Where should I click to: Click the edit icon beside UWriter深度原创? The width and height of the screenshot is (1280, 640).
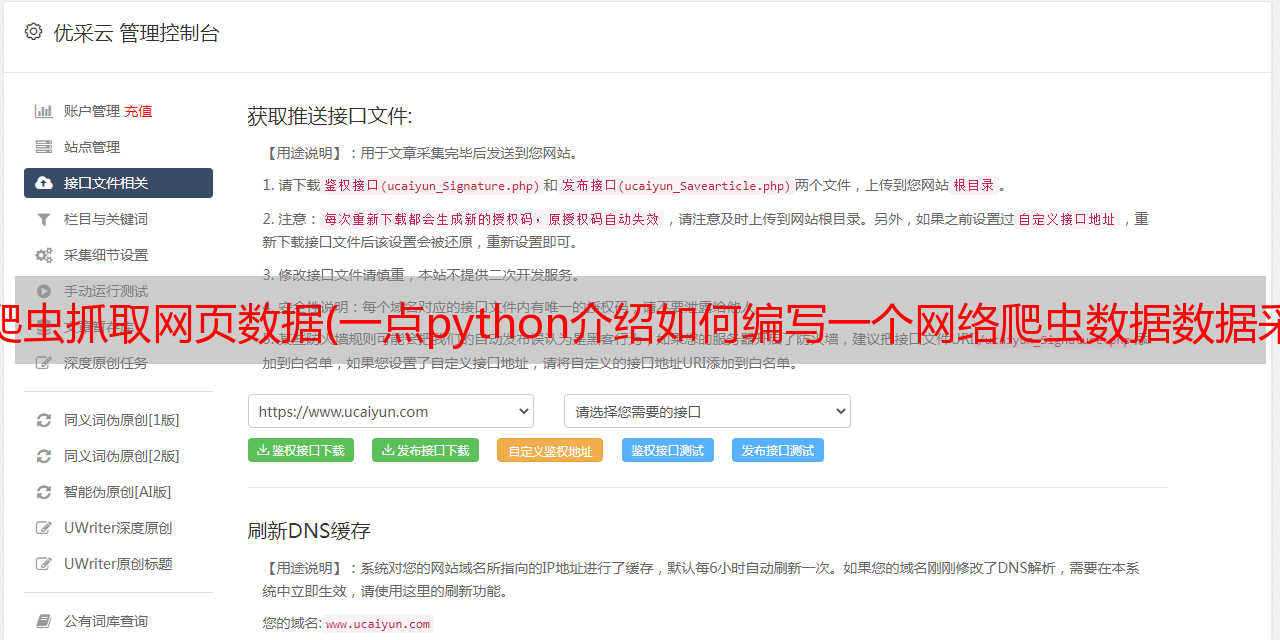click(x=44, y=528)
